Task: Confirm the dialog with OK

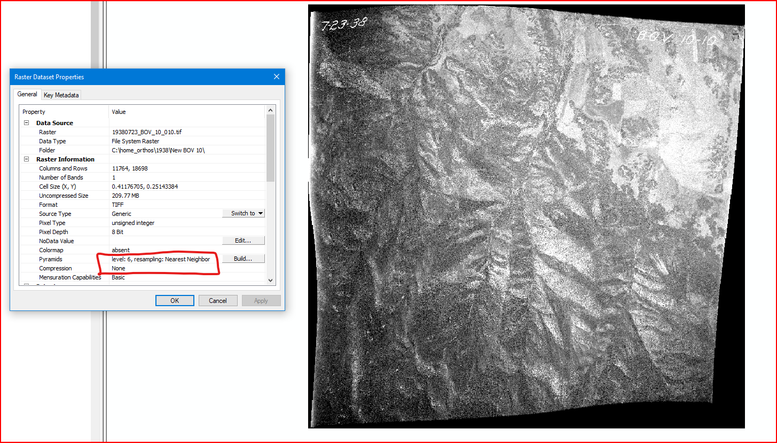Action: (174, 301)
